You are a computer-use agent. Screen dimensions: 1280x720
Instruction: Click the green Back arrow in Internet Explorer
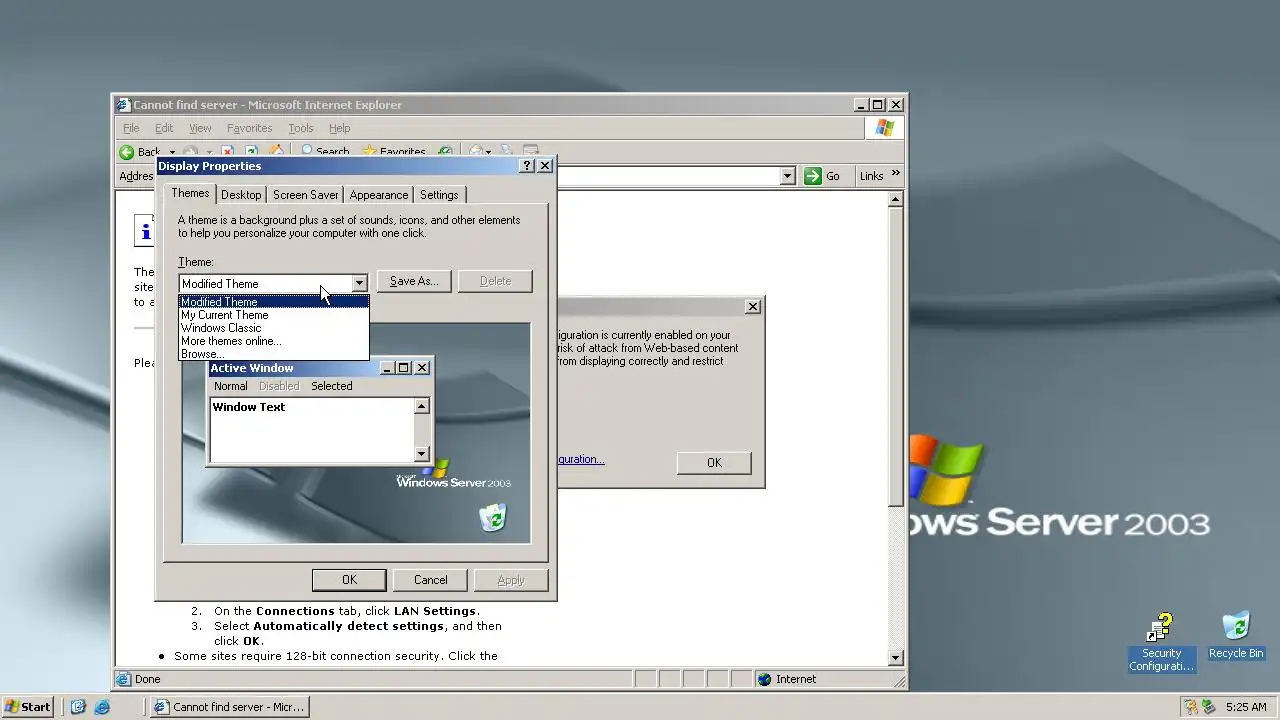click(127, 152)
